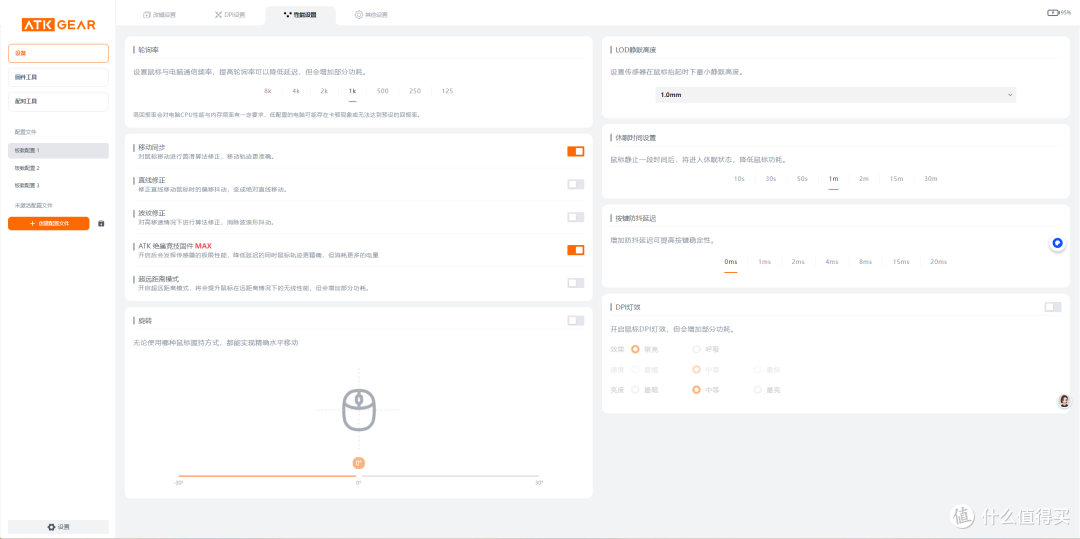Set sleep time to 10s
The image size is (1080, 539).
coord(739,179)
